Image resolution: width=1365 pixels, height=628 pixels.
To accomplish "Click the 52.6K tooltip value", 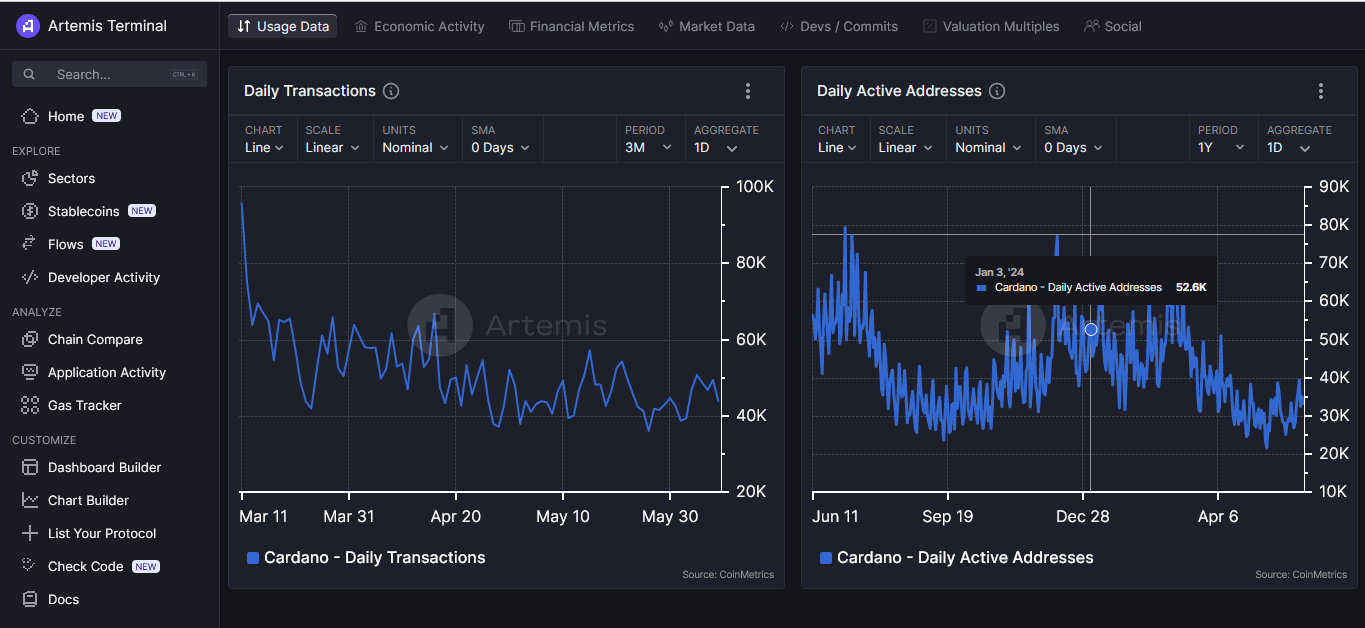I will coord(1191,287).
